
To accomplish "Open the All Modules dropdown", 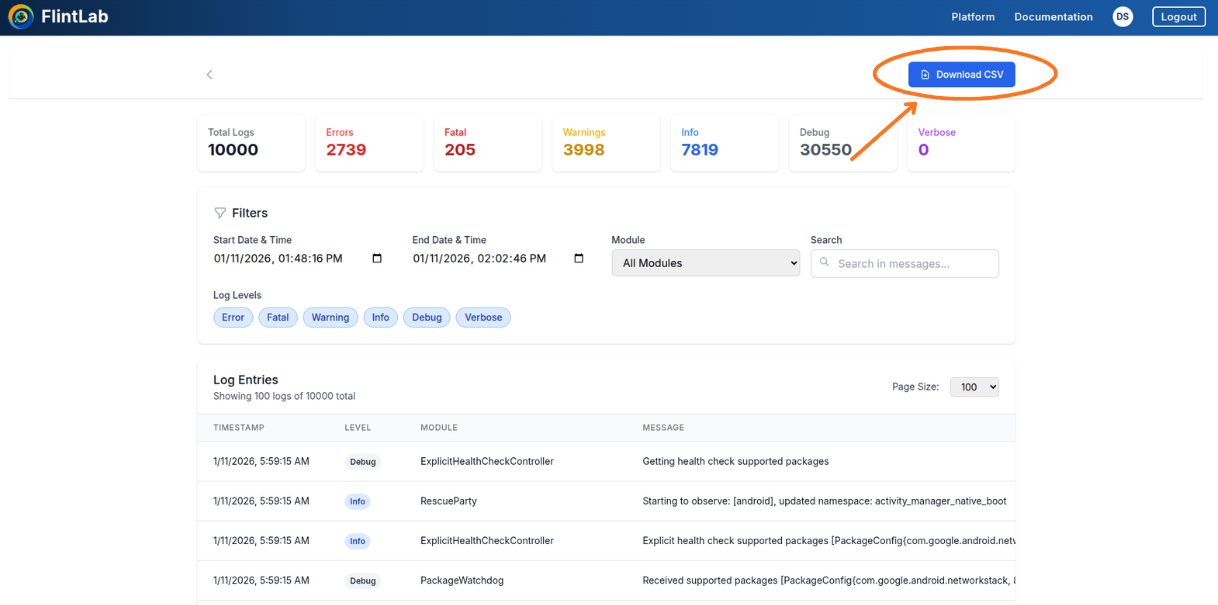I will tap(706, 263).
